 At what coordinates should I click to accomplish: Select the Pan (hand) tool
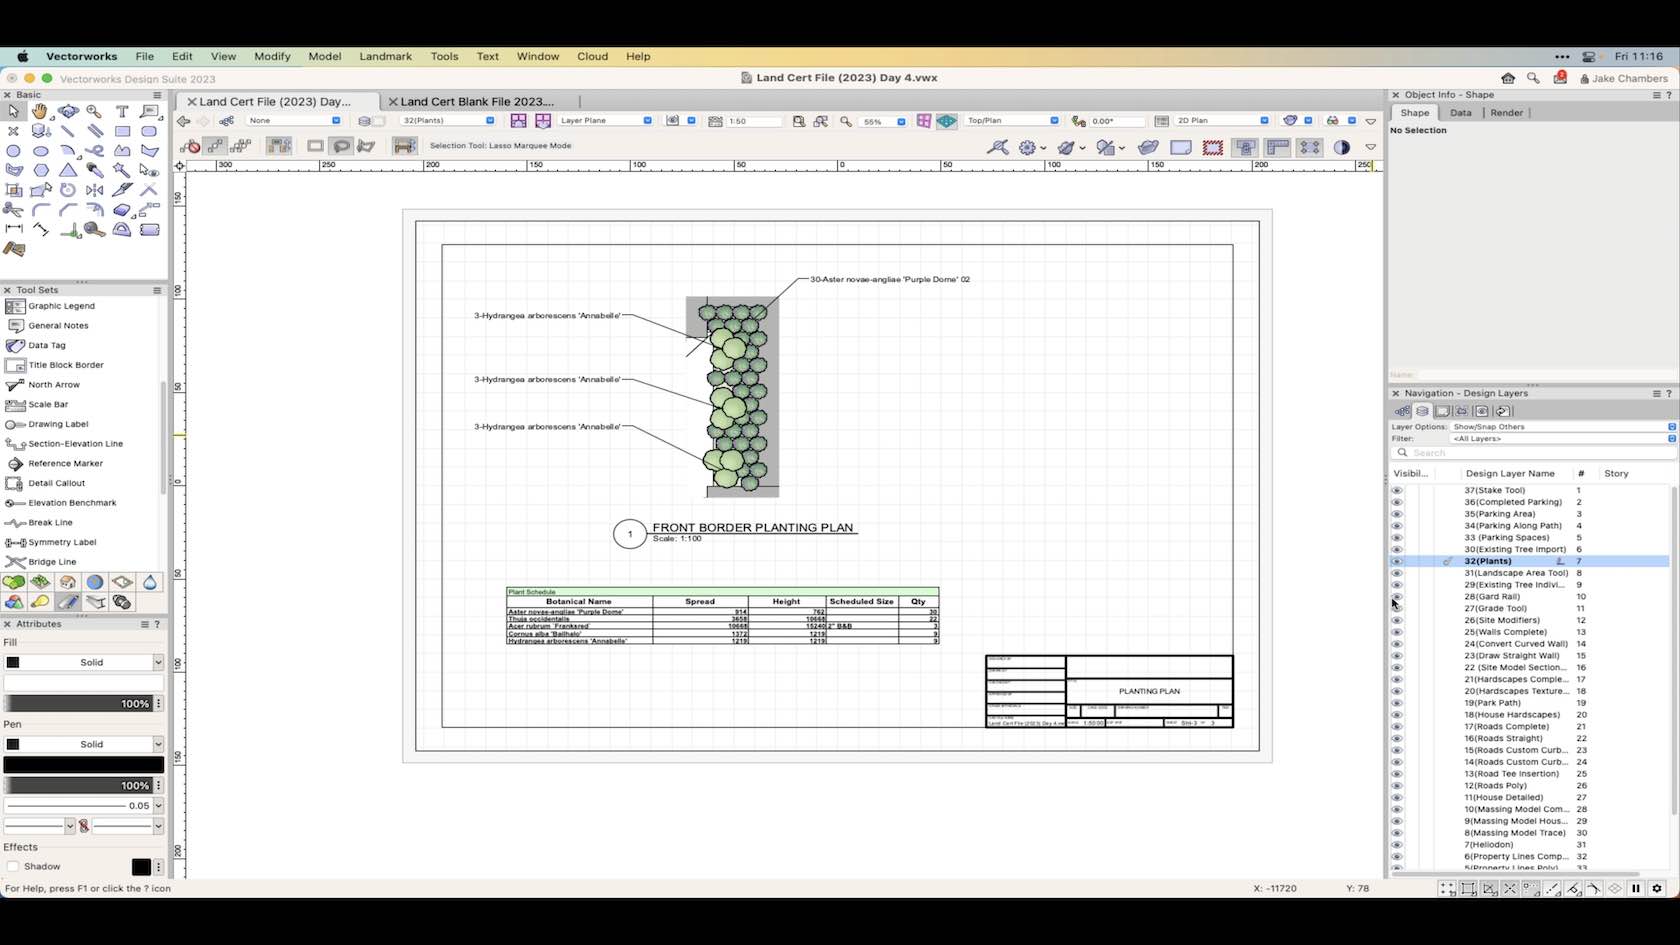coord(40,110)
